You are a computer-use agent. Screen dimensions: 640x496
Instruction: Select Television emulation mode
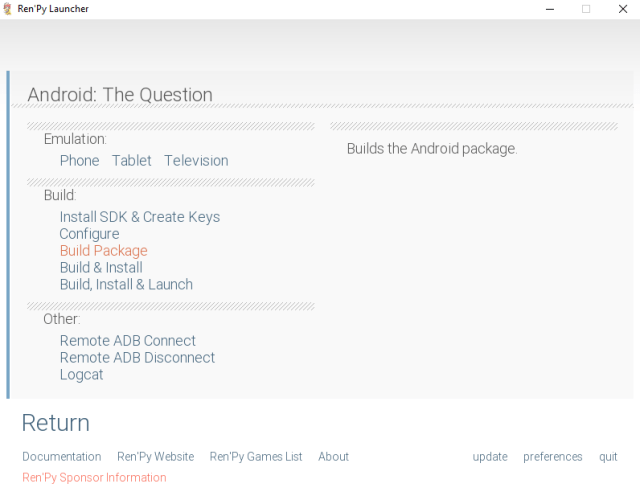pyautogui.click(x=196, y=161)
